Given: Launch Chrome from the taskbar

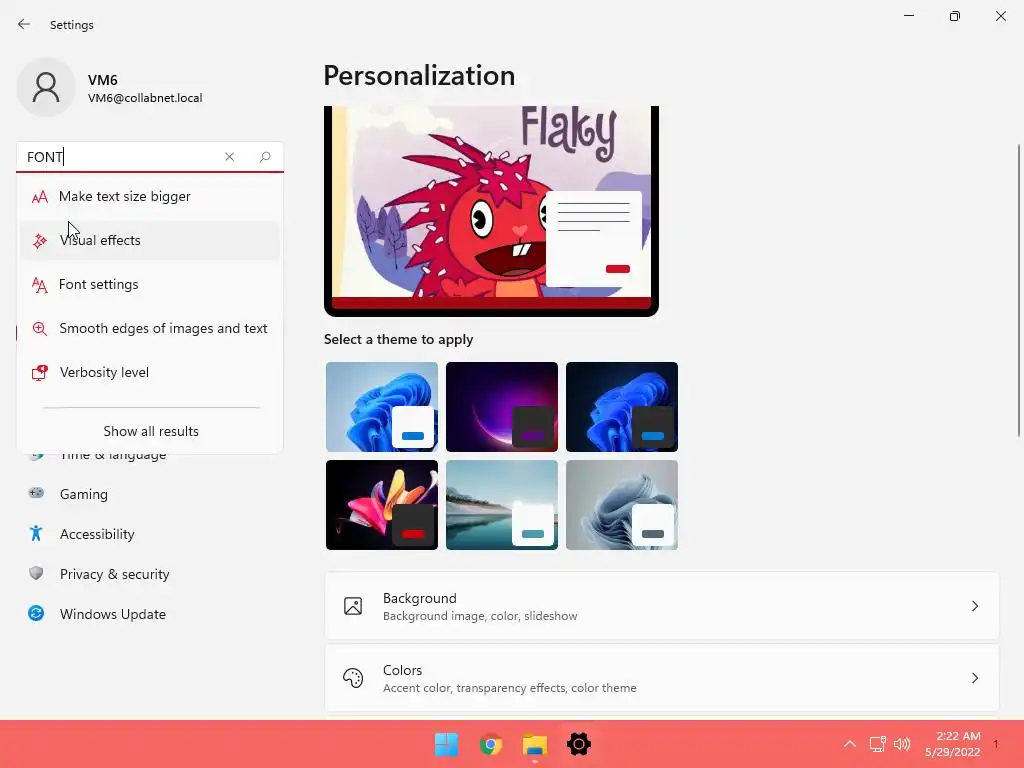Looking at the screenshot, I should (x=490, y=744).
